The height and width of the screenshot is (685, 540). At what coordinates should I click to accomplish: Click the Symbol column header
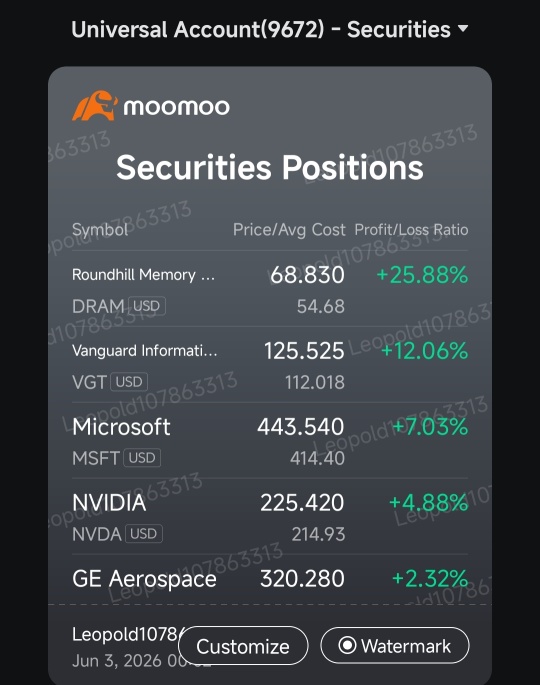pos(100,230)
